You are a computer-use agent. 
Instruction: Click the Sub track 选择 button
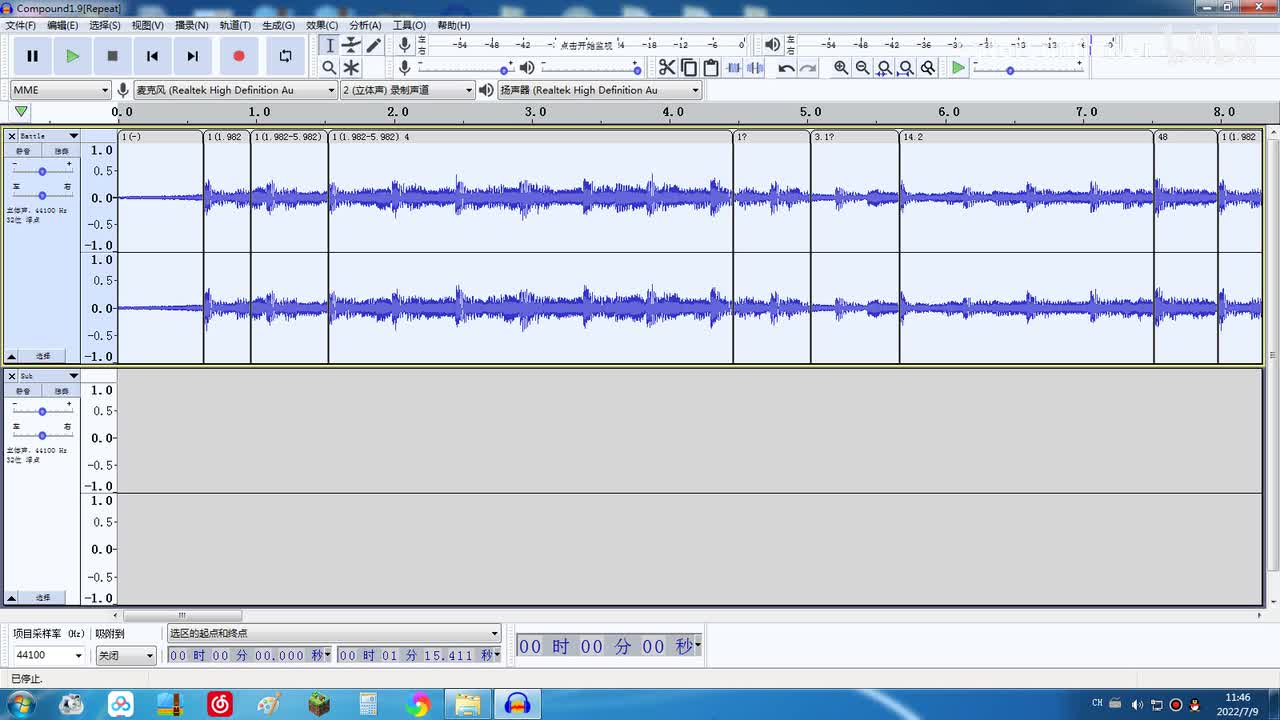[x=43, y=597]
